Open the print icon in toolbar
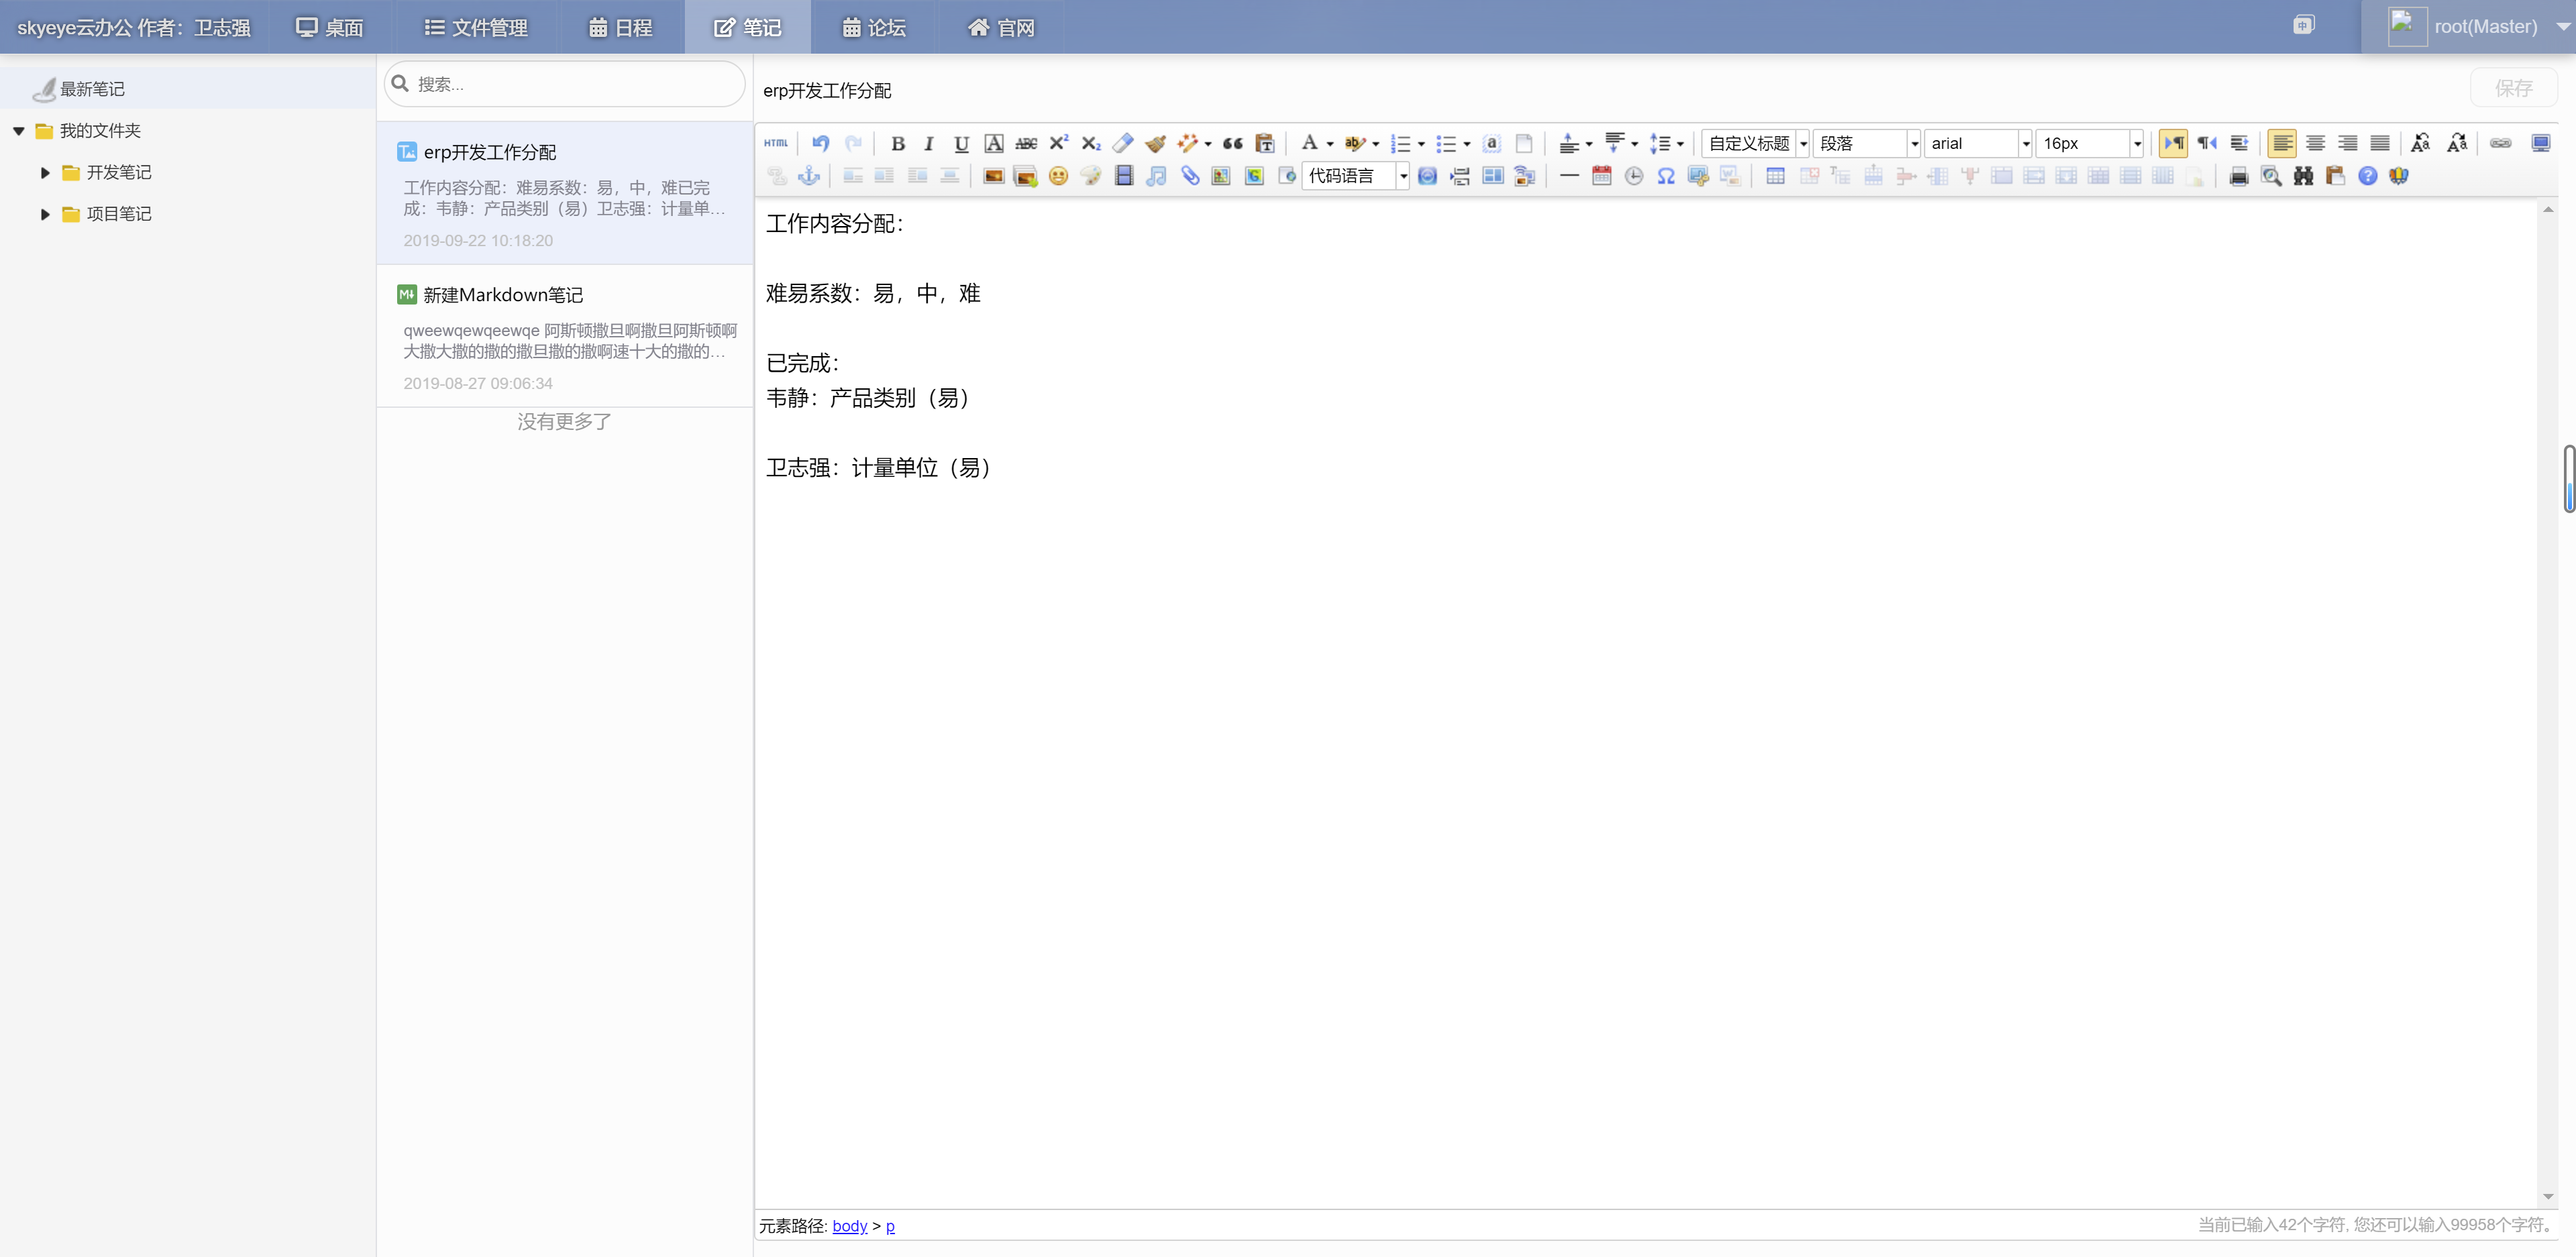 (2239, 177)
